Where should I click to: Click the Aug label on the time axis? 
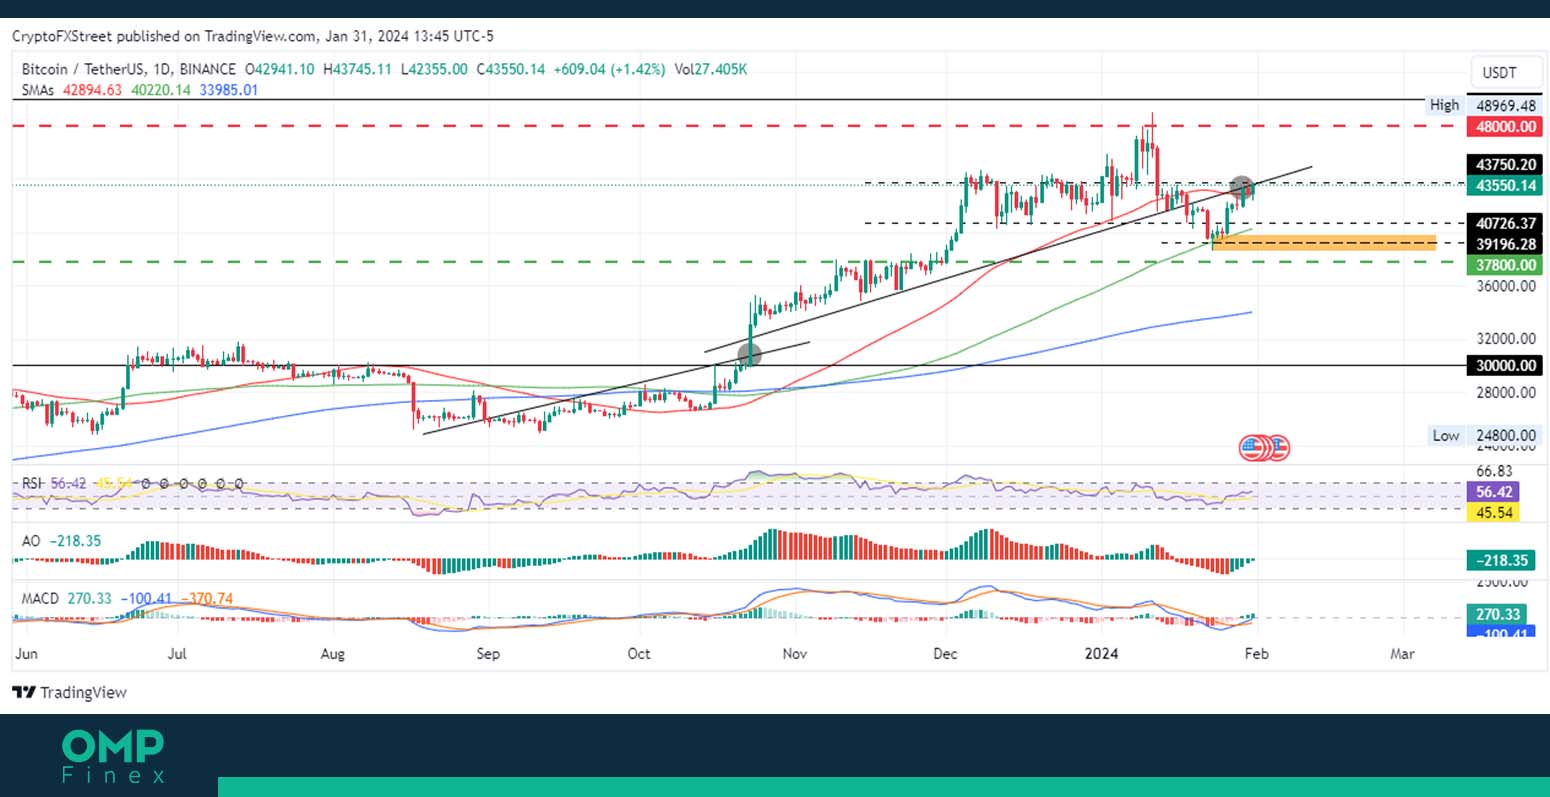pos(332,654)
